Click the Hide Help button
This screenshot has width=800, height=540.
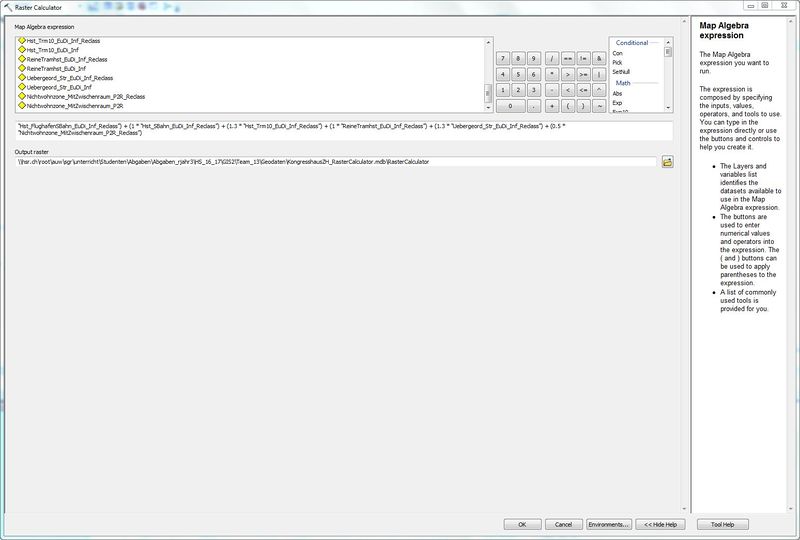click(x=662, y=524)
